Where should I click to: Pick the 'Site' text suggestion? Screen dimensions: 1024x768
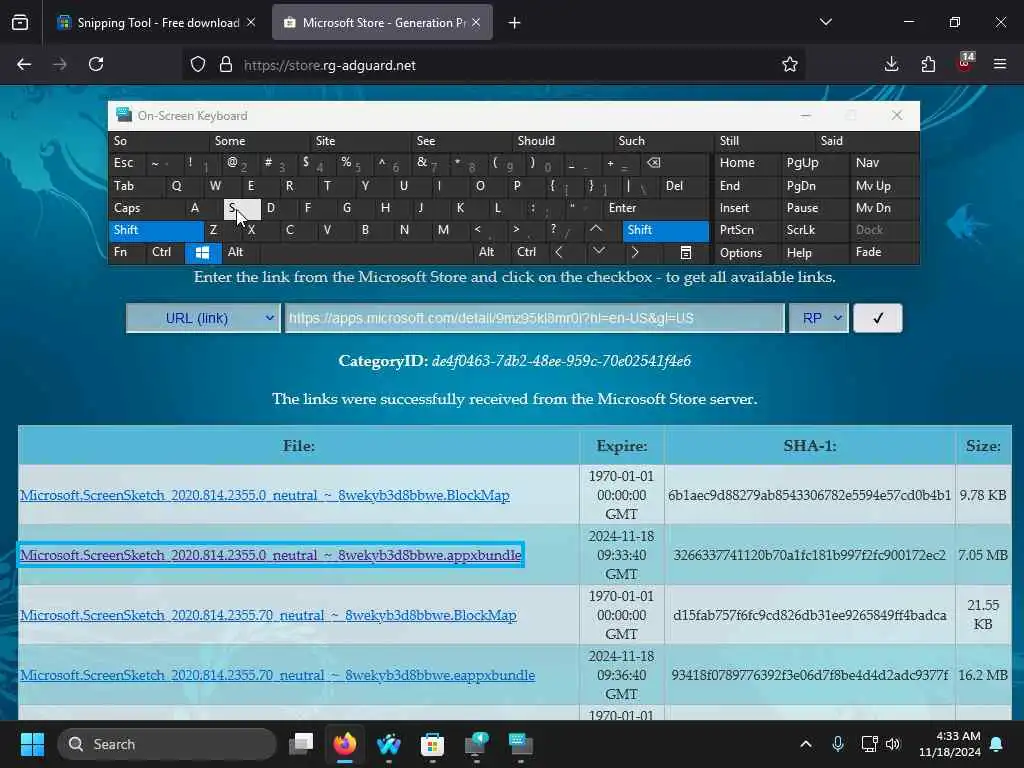click(x=360, y=141)
